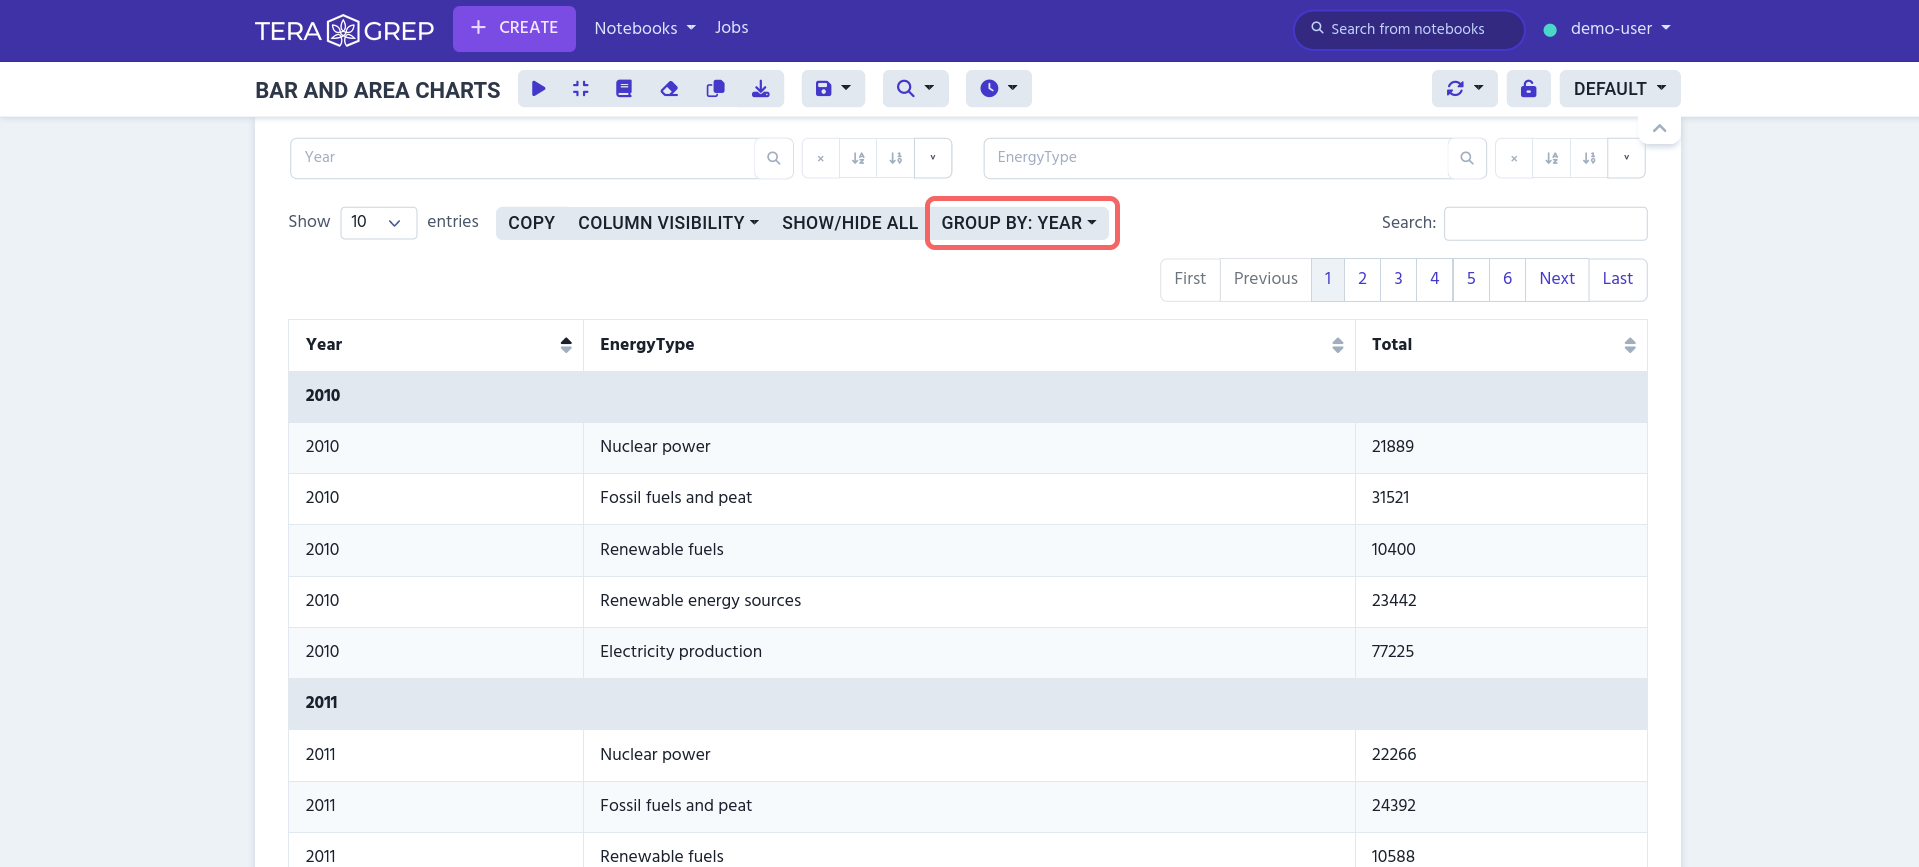Image resolution: width=1919 pixels, height=867 pixels.
Task: Open the Show entries count dropdown
Action: [x=378, y=223]
